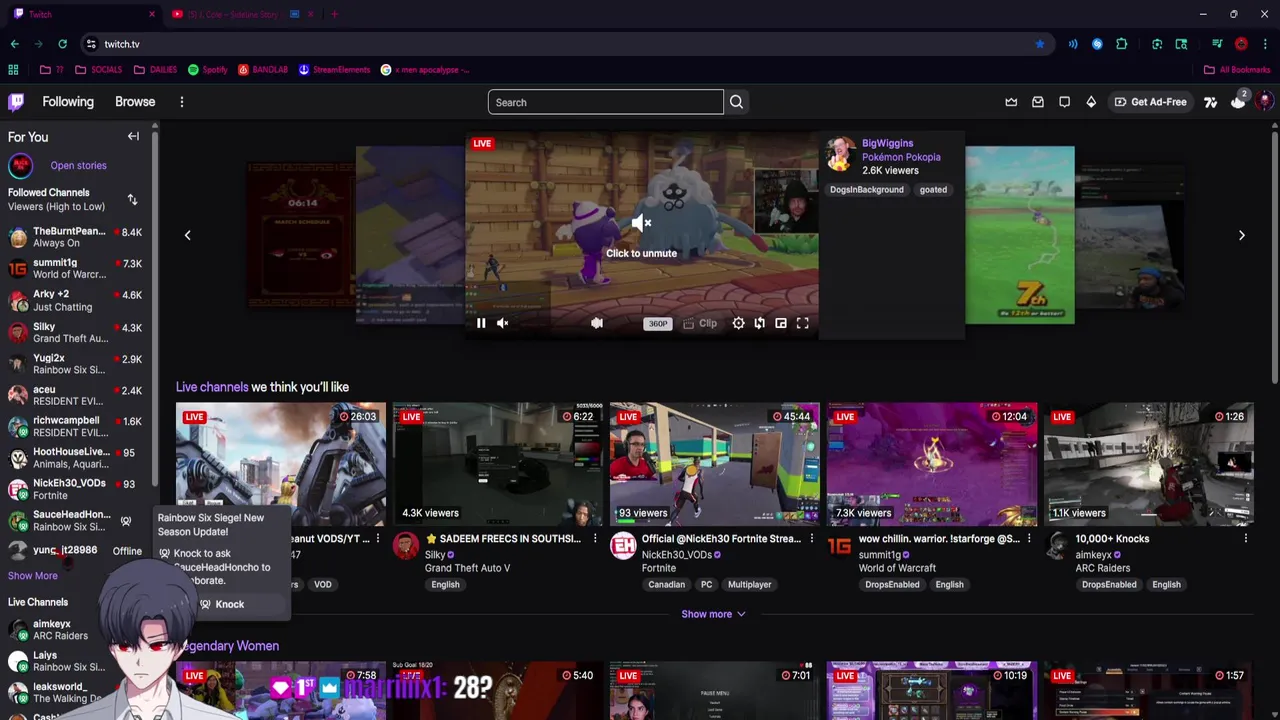Expand Show more under live channels
Screen dimensions: 1280x720
click(x=713, y=614)
